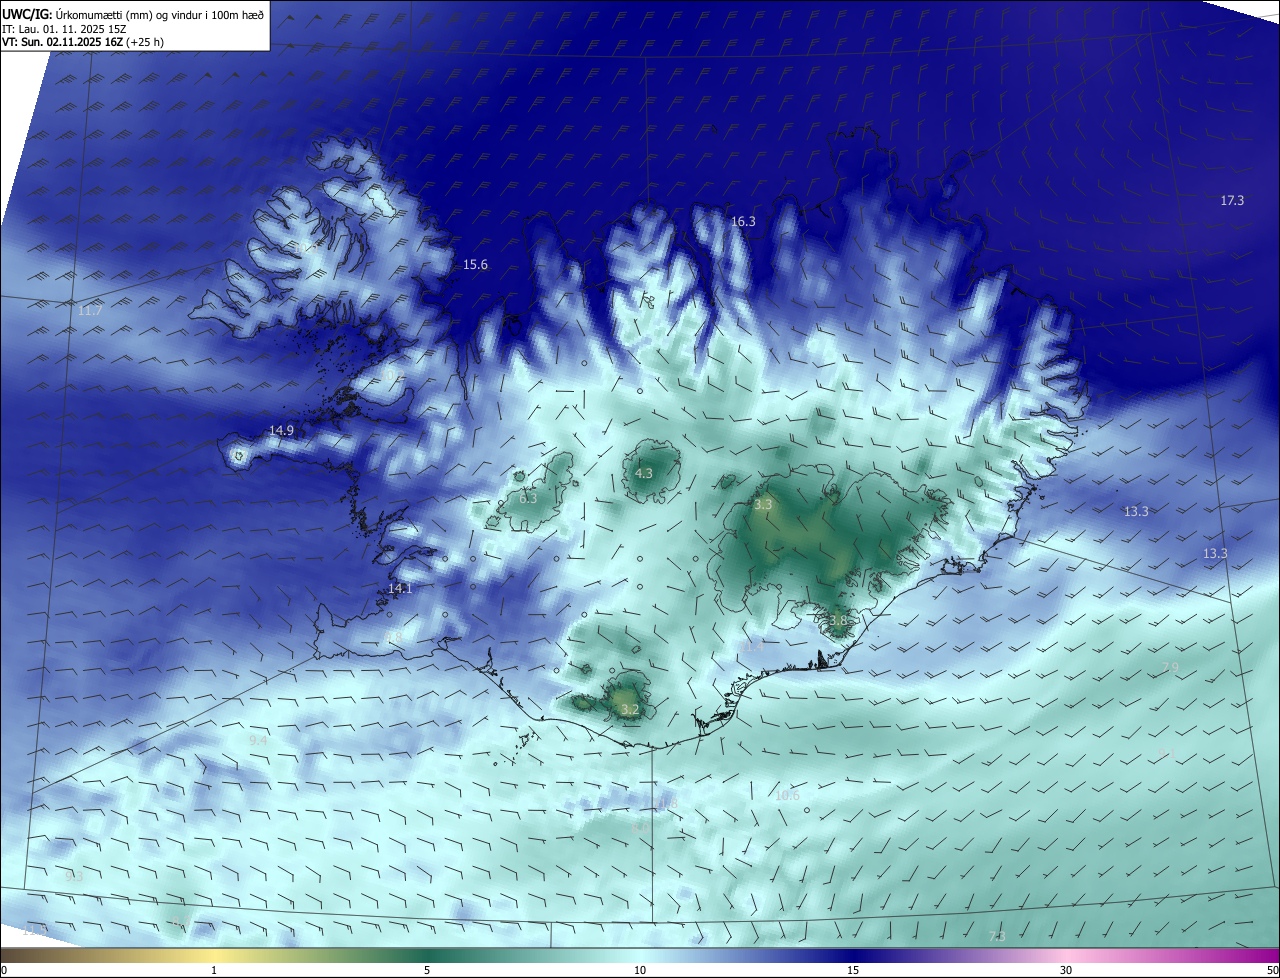Click the 'VT: Sun. 02.11.2025 16Z (+25 h)' line
The image size is (1280, 978).
click(x=83, y=42)
